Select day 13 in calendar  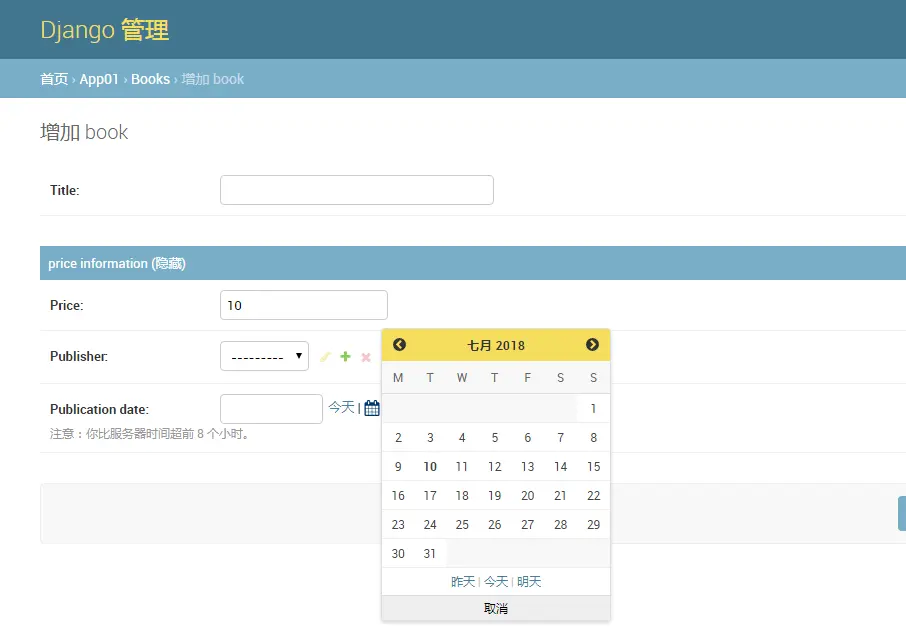pyautogui.click(x=528, y=466)
